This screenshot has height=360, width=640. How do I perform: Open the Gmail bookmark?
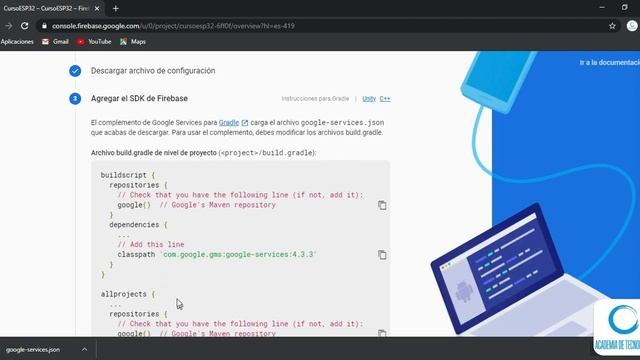tap(56, 42)
